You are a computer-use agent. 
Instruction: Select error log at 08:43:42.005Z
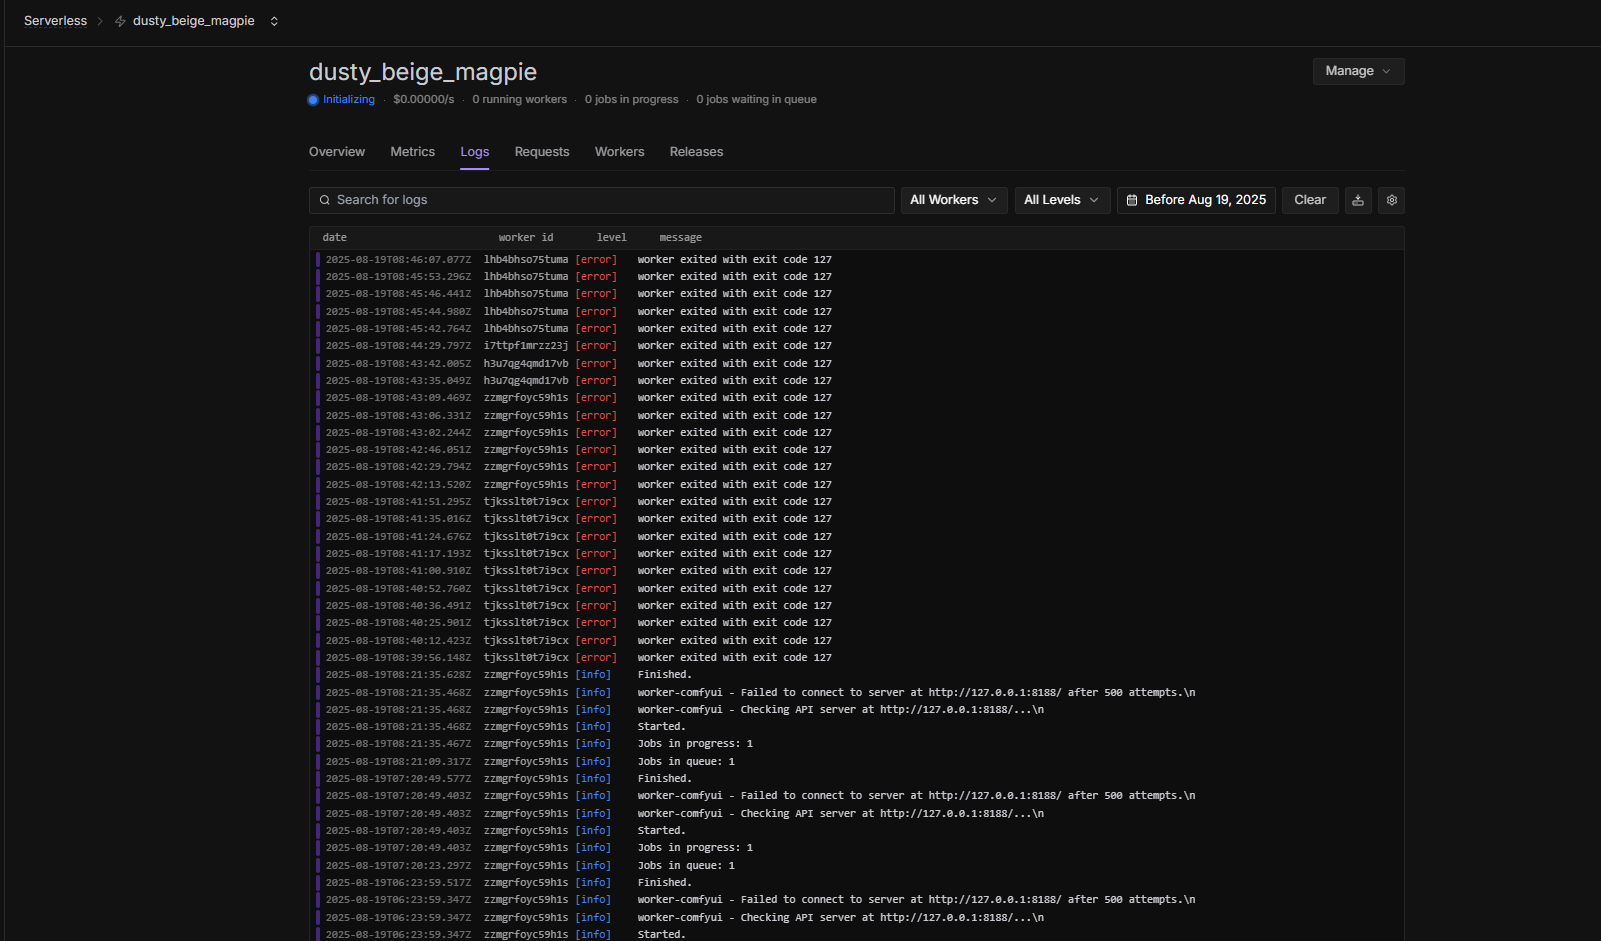tap(858, 364)
